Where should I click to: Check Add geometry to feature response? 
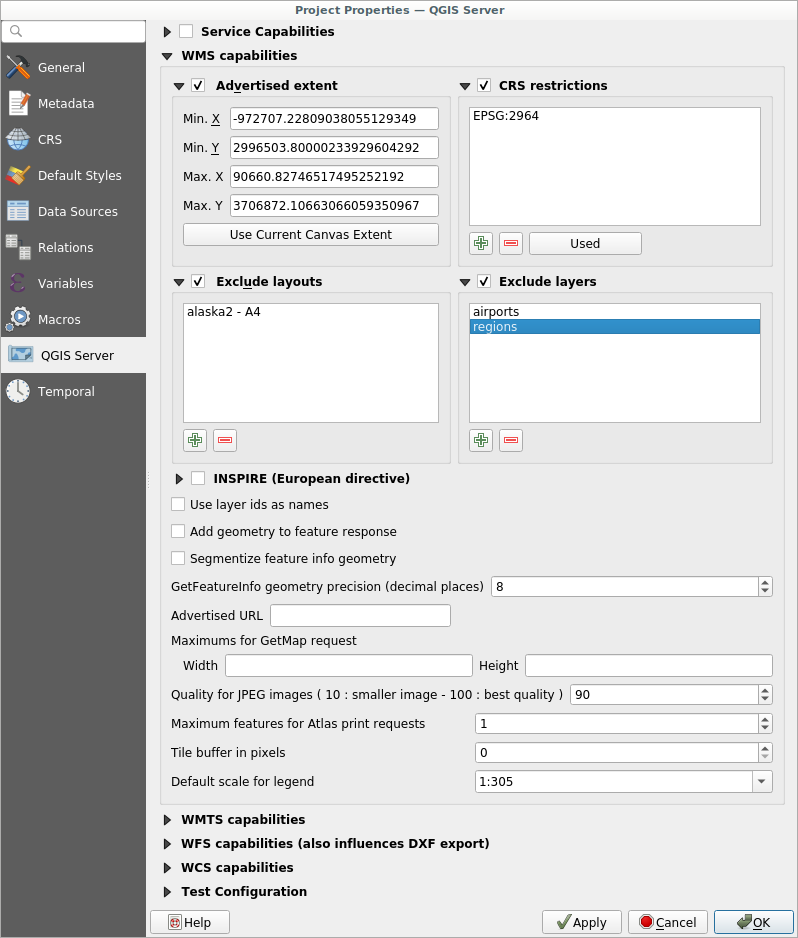coord(179,532)
